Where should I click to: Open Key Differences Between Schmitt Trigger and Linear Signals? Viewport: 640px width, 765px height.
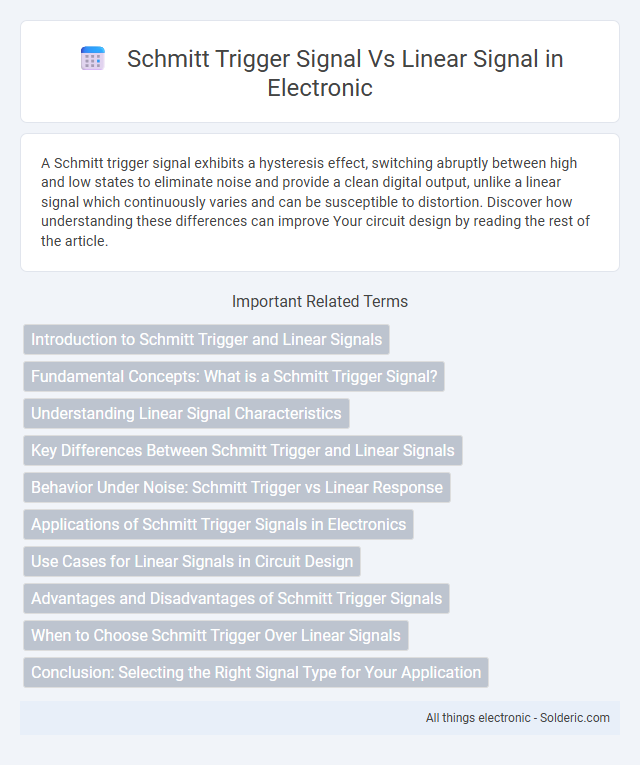pyautogui.click(x=243, y=450)
